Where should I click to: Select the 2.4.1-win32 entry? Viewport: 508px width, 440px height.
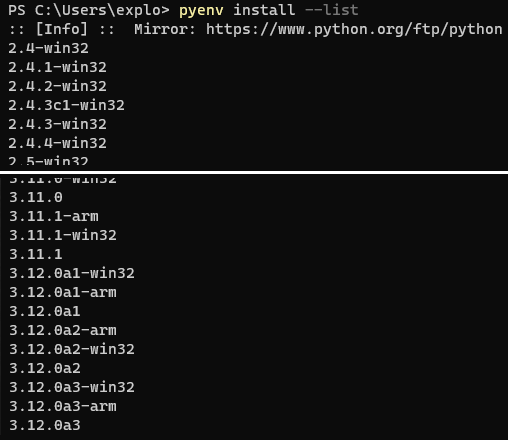(57, 67)
